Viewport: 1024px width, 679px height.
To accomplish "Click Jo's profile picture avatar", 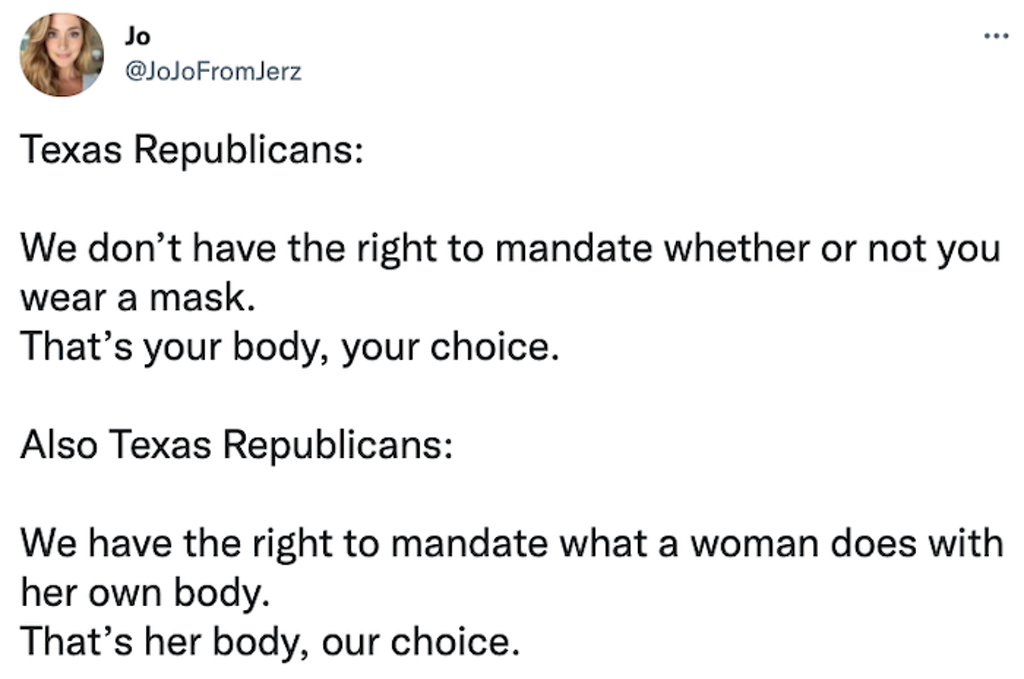I will point(61,54).
